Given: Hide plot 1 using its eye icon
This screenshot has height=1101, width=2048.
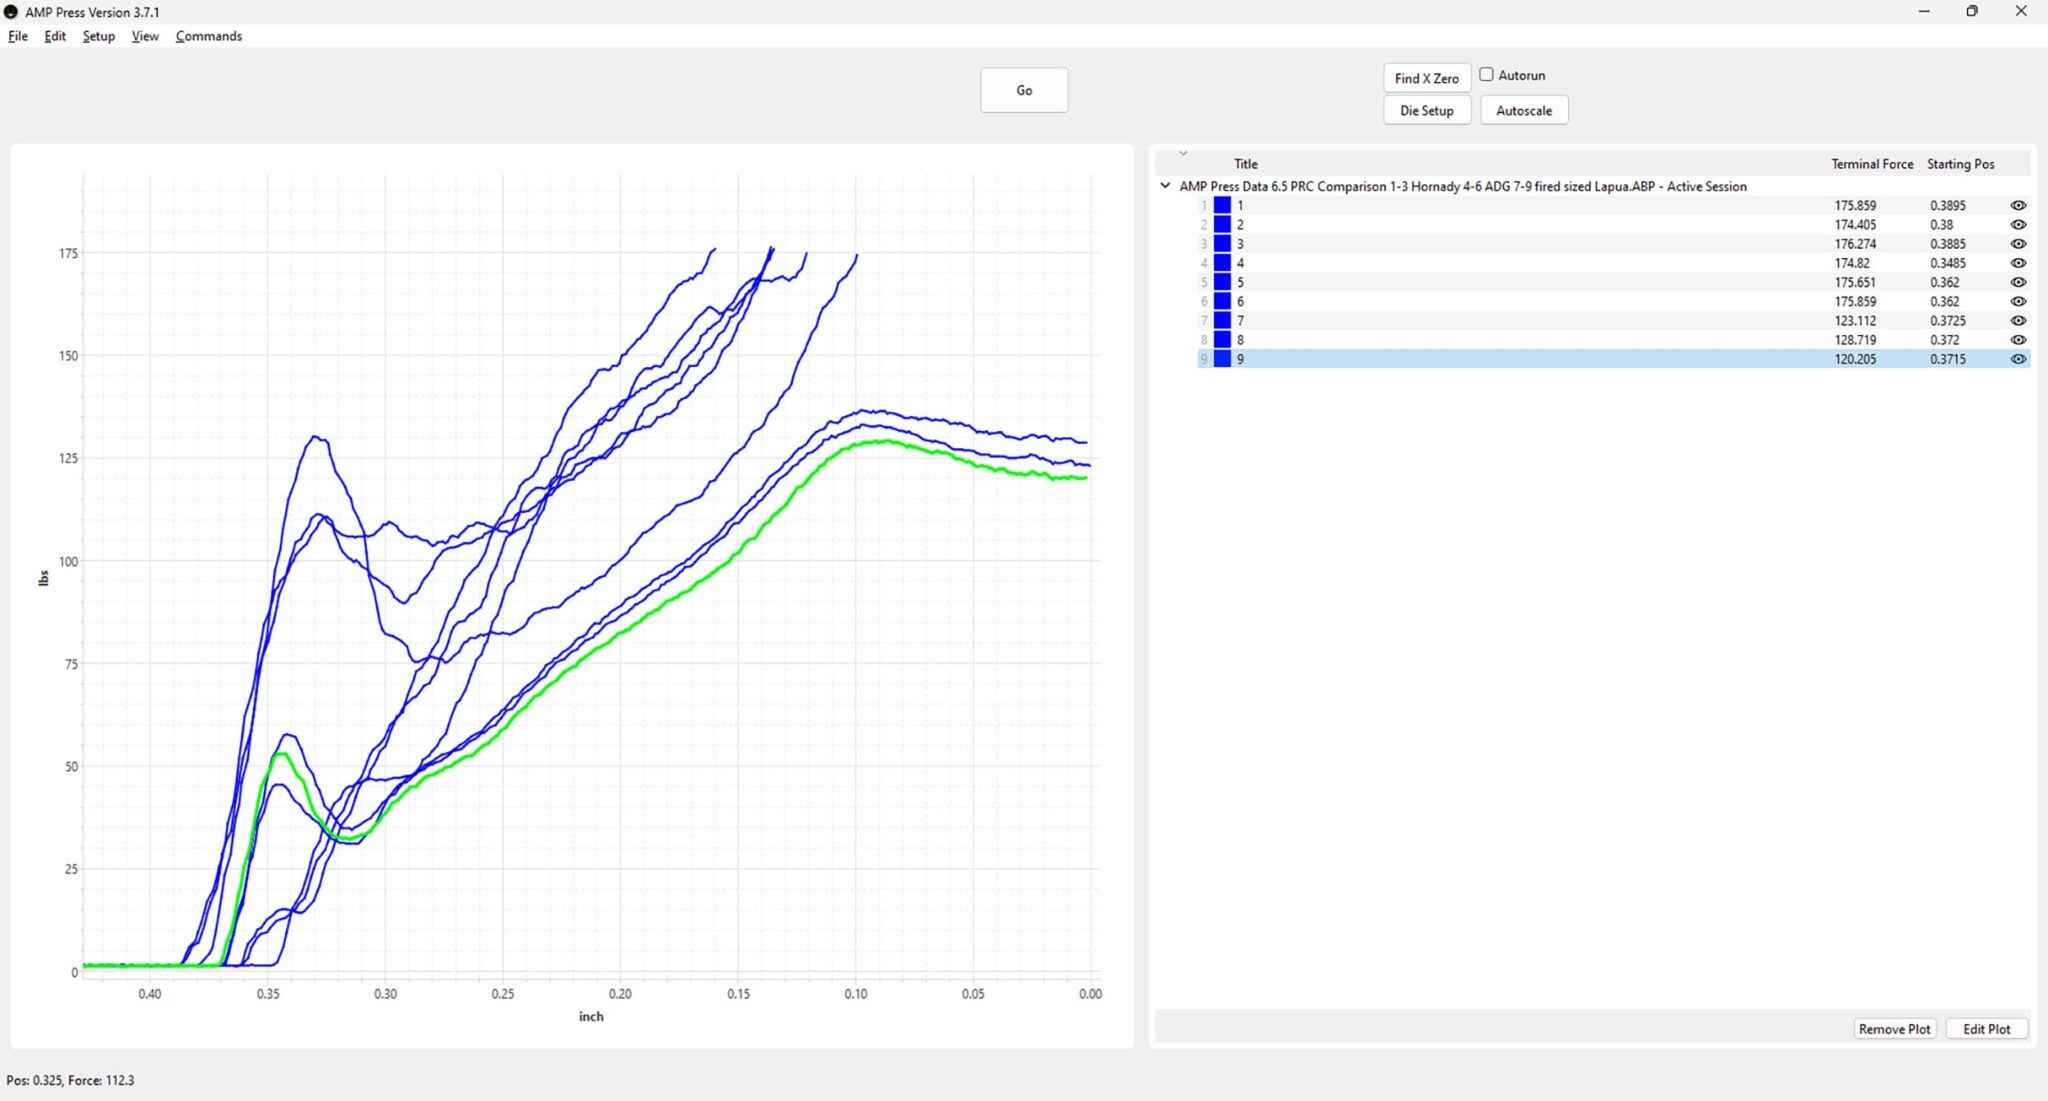Looking at the screenshot, I should [2018, 205].
